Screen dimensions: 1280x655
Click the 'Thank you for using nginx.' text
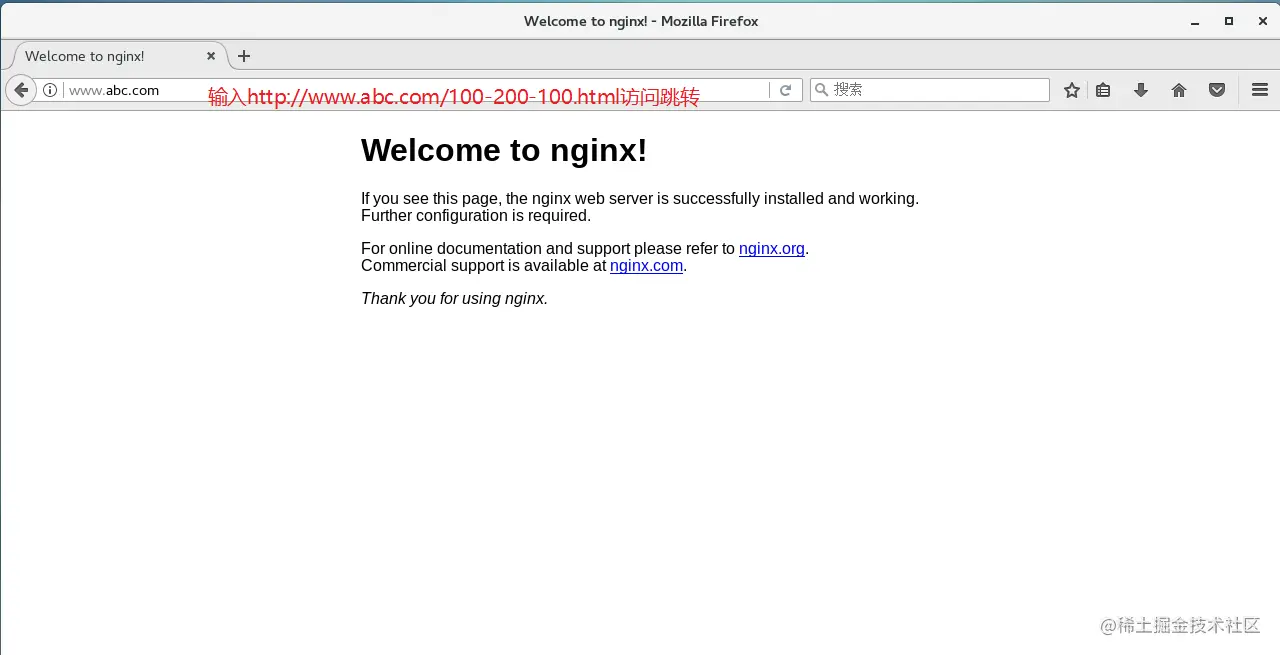pyautogui.click(x=455, y=298)
